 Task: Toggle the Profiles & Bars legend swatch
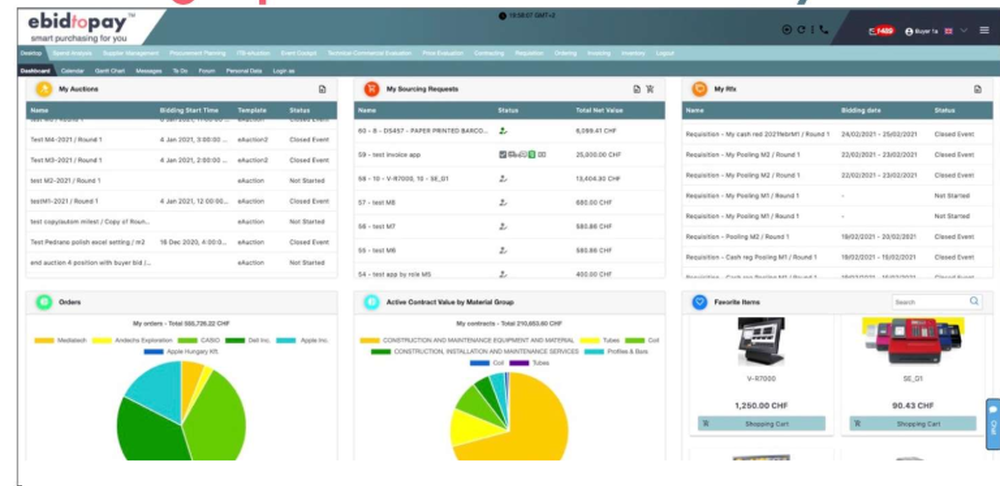click(594, 351)
